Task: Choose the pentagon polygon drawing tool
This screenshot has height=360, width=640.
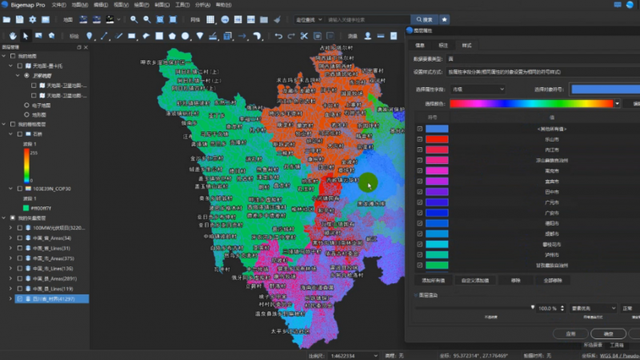Action: pyautogui.click(x=172, y=36)
